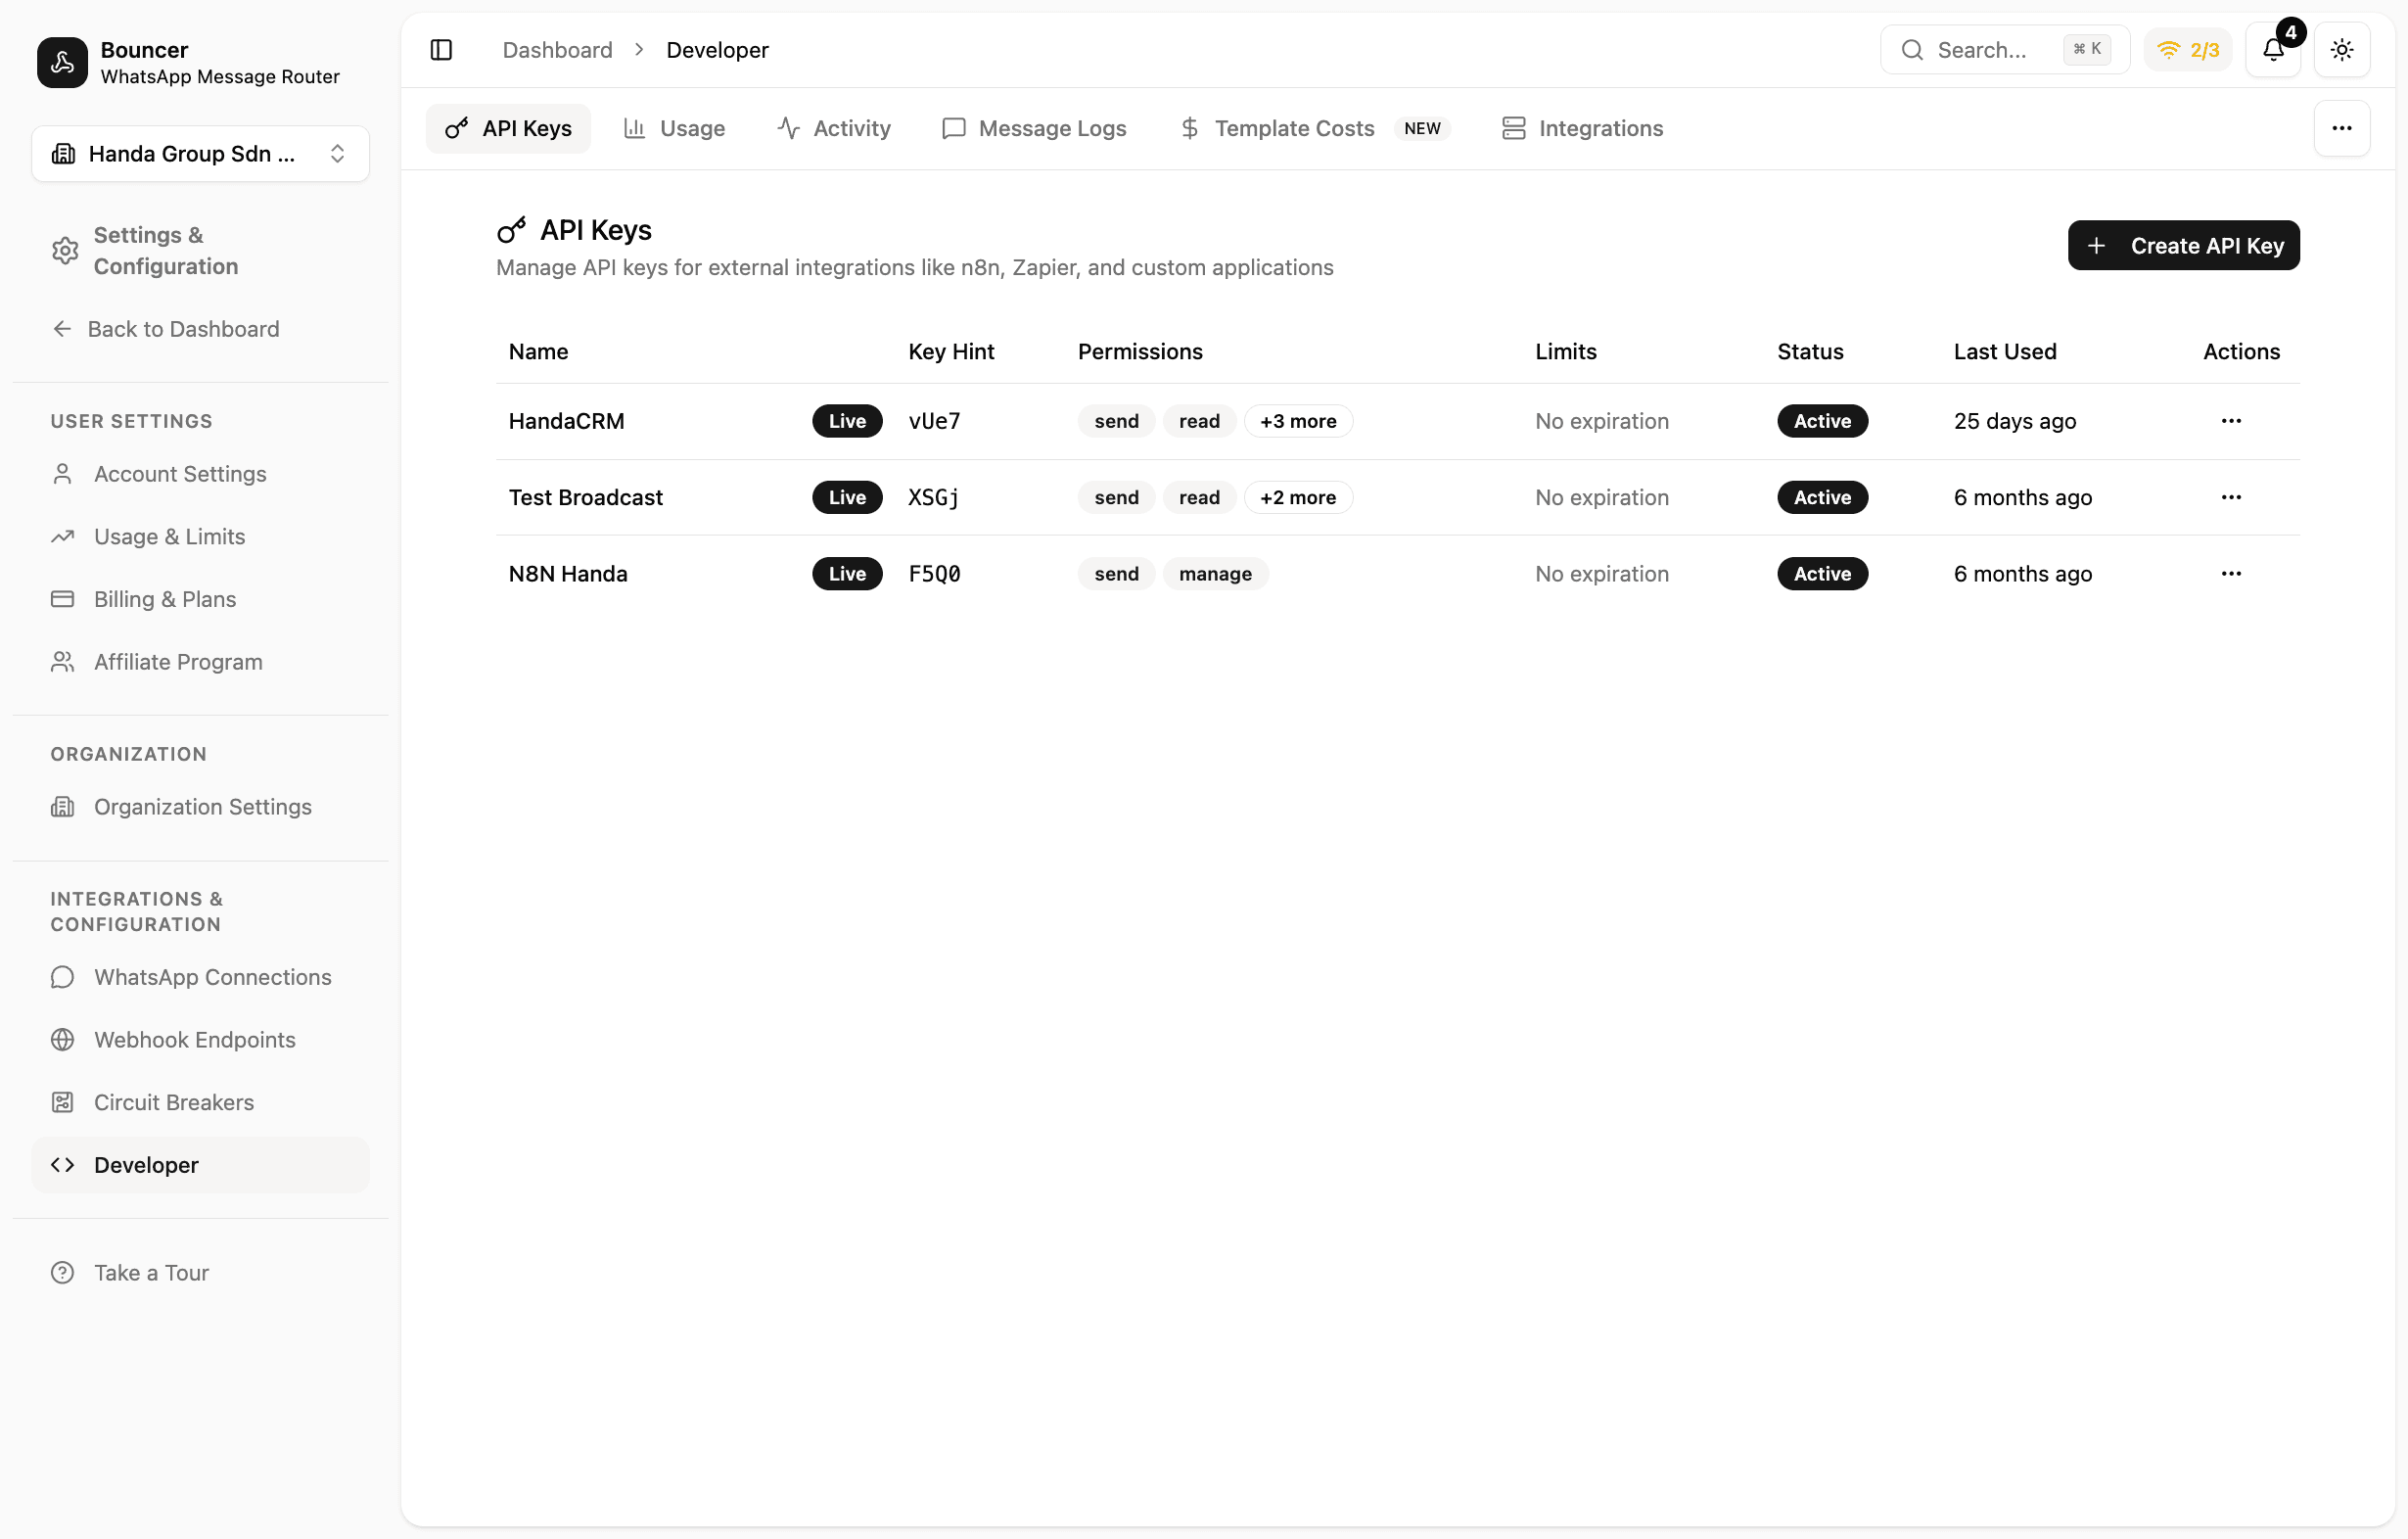Open Affiliate Program page
Screen dimensions: 2408x1539
(200, 662)
